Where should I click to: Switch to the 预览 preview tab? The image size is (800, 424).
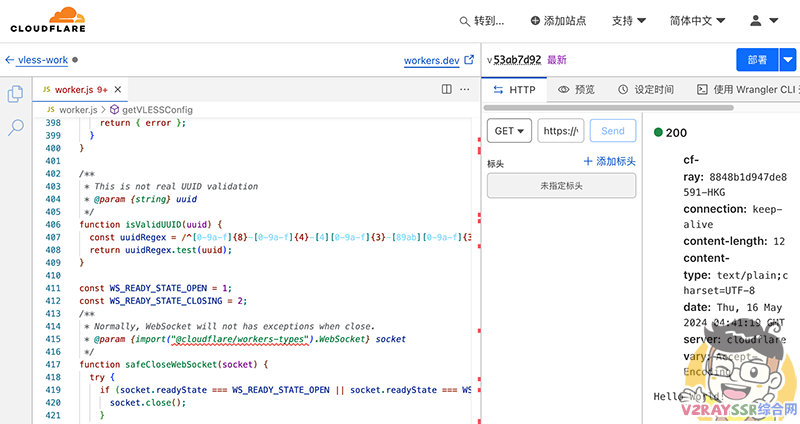tap(577, 89)
